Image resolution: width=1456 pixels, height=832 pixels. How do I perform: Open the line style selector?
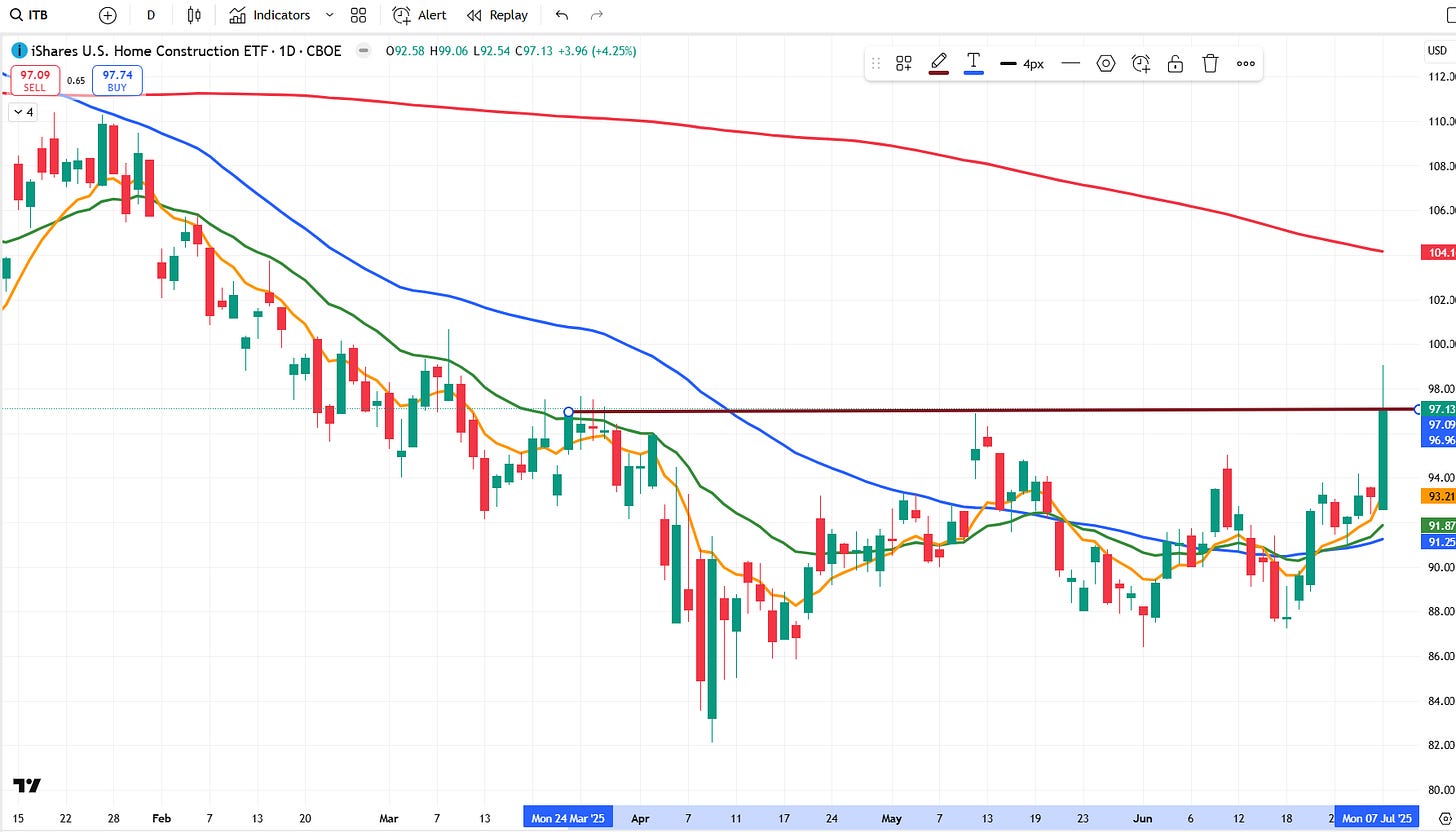point(1071,63)
